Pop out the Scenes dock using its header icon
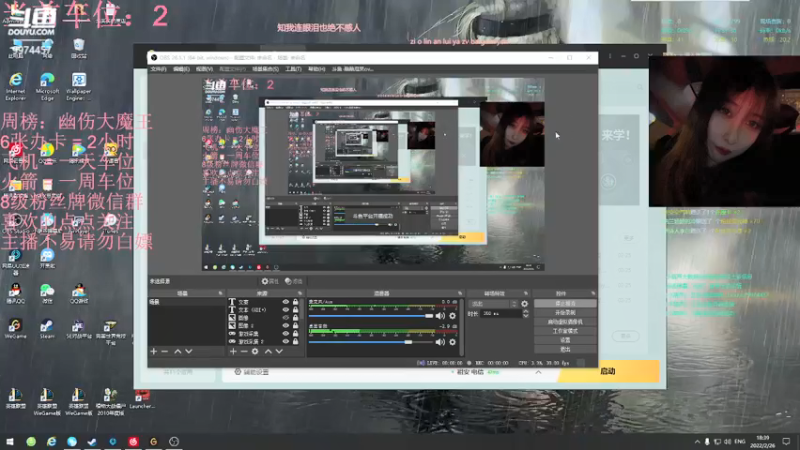 click(220, 293)
